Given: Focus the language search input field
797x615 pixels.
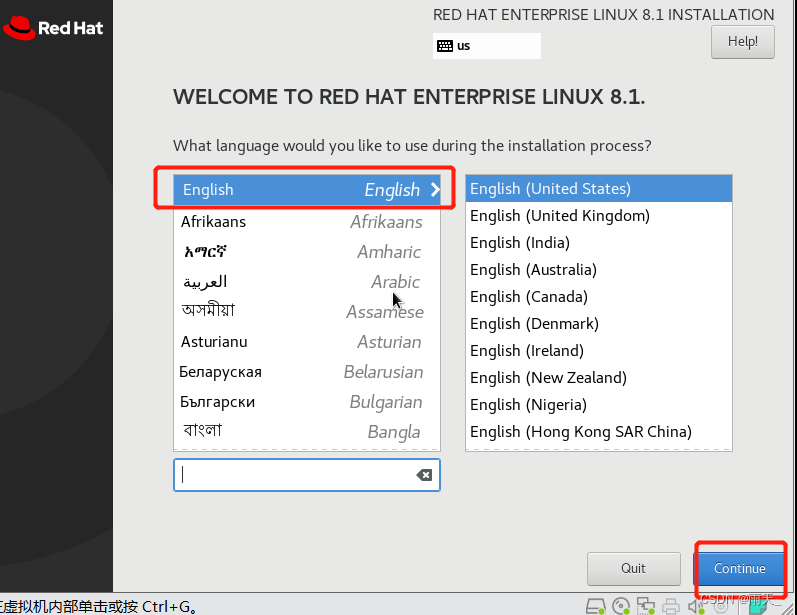Looking at the screenshot, I should (x=306, y=475).
